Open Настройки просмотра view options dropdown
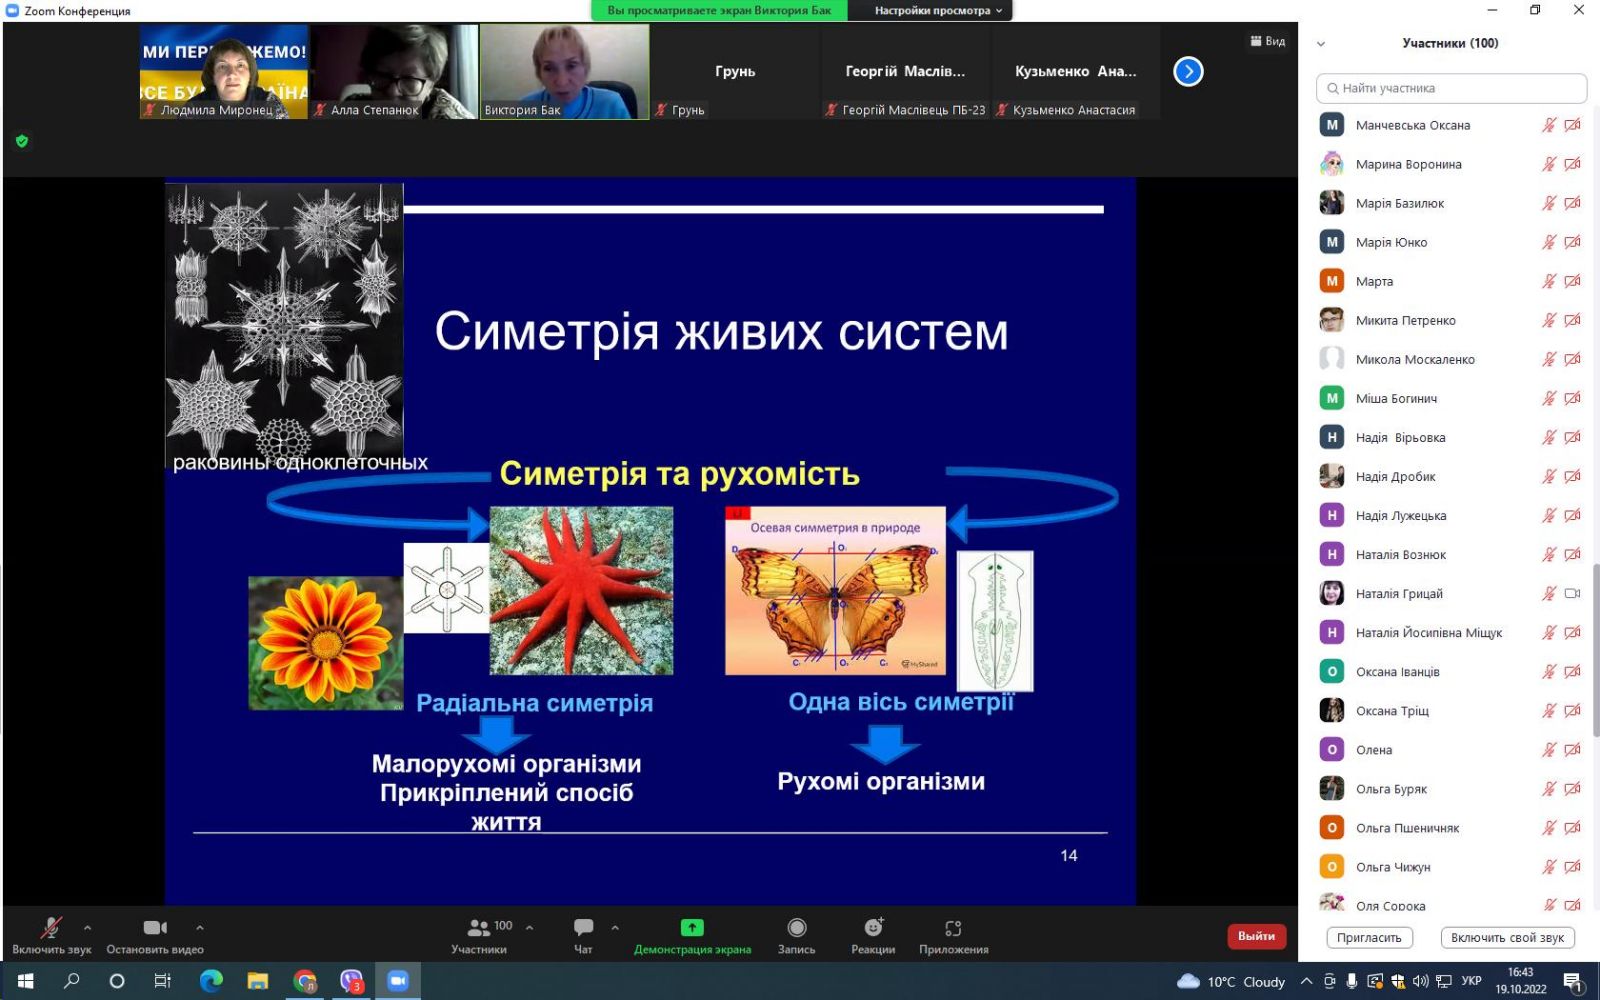The image size is (1600, 1000). [938, 11]
